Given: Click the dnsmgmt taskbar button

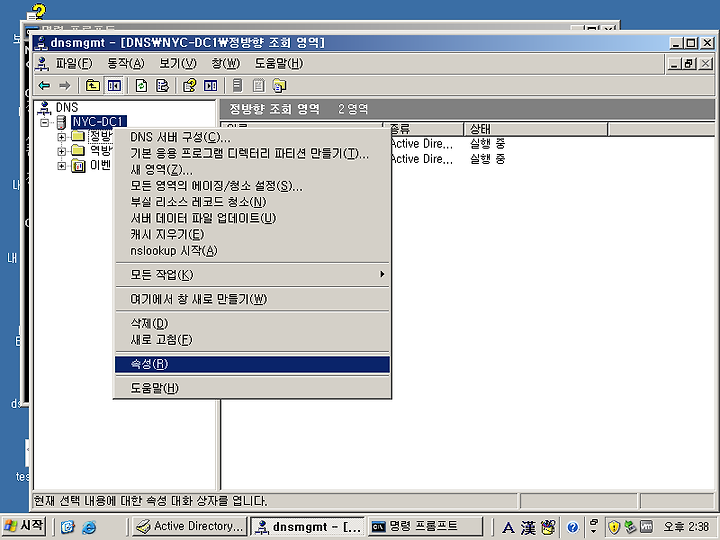Looking at the screenshot, I should [x=307, y=526].
